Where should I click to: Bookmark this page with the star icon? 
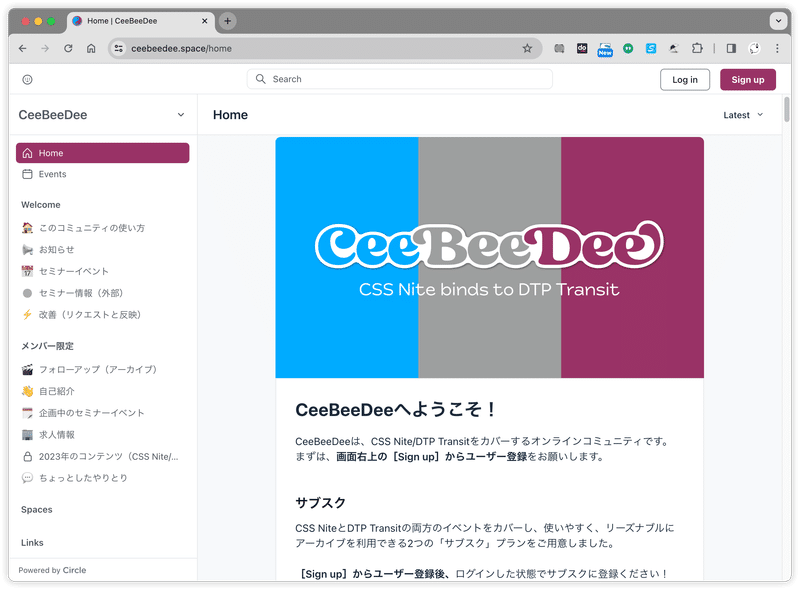(527, 48)
